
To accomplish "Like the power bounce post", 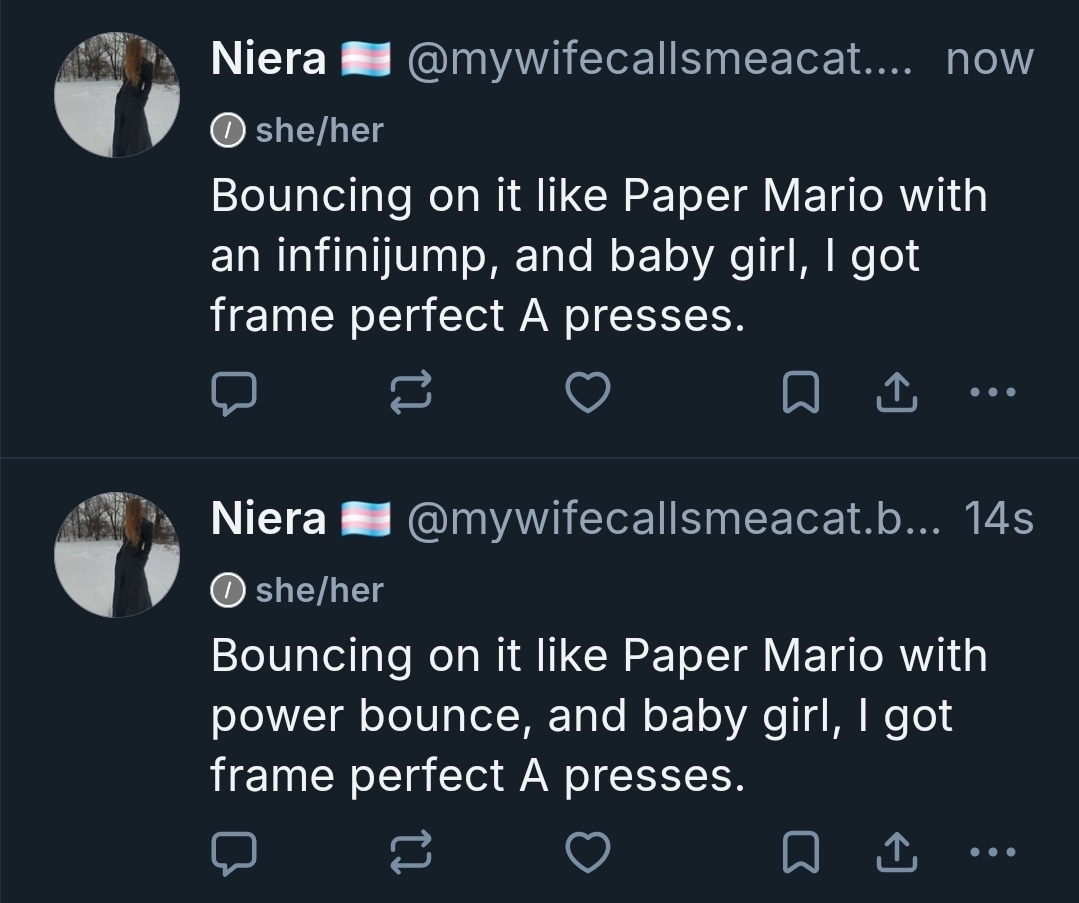I will tap(588, 852).
